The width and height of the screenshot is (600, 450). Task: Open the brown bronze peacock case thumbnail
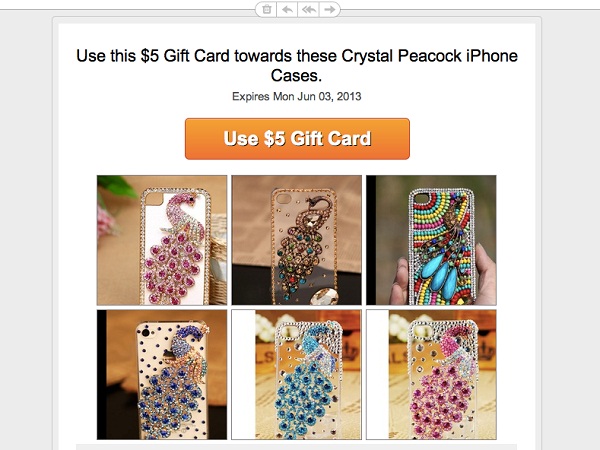[297, 240]
